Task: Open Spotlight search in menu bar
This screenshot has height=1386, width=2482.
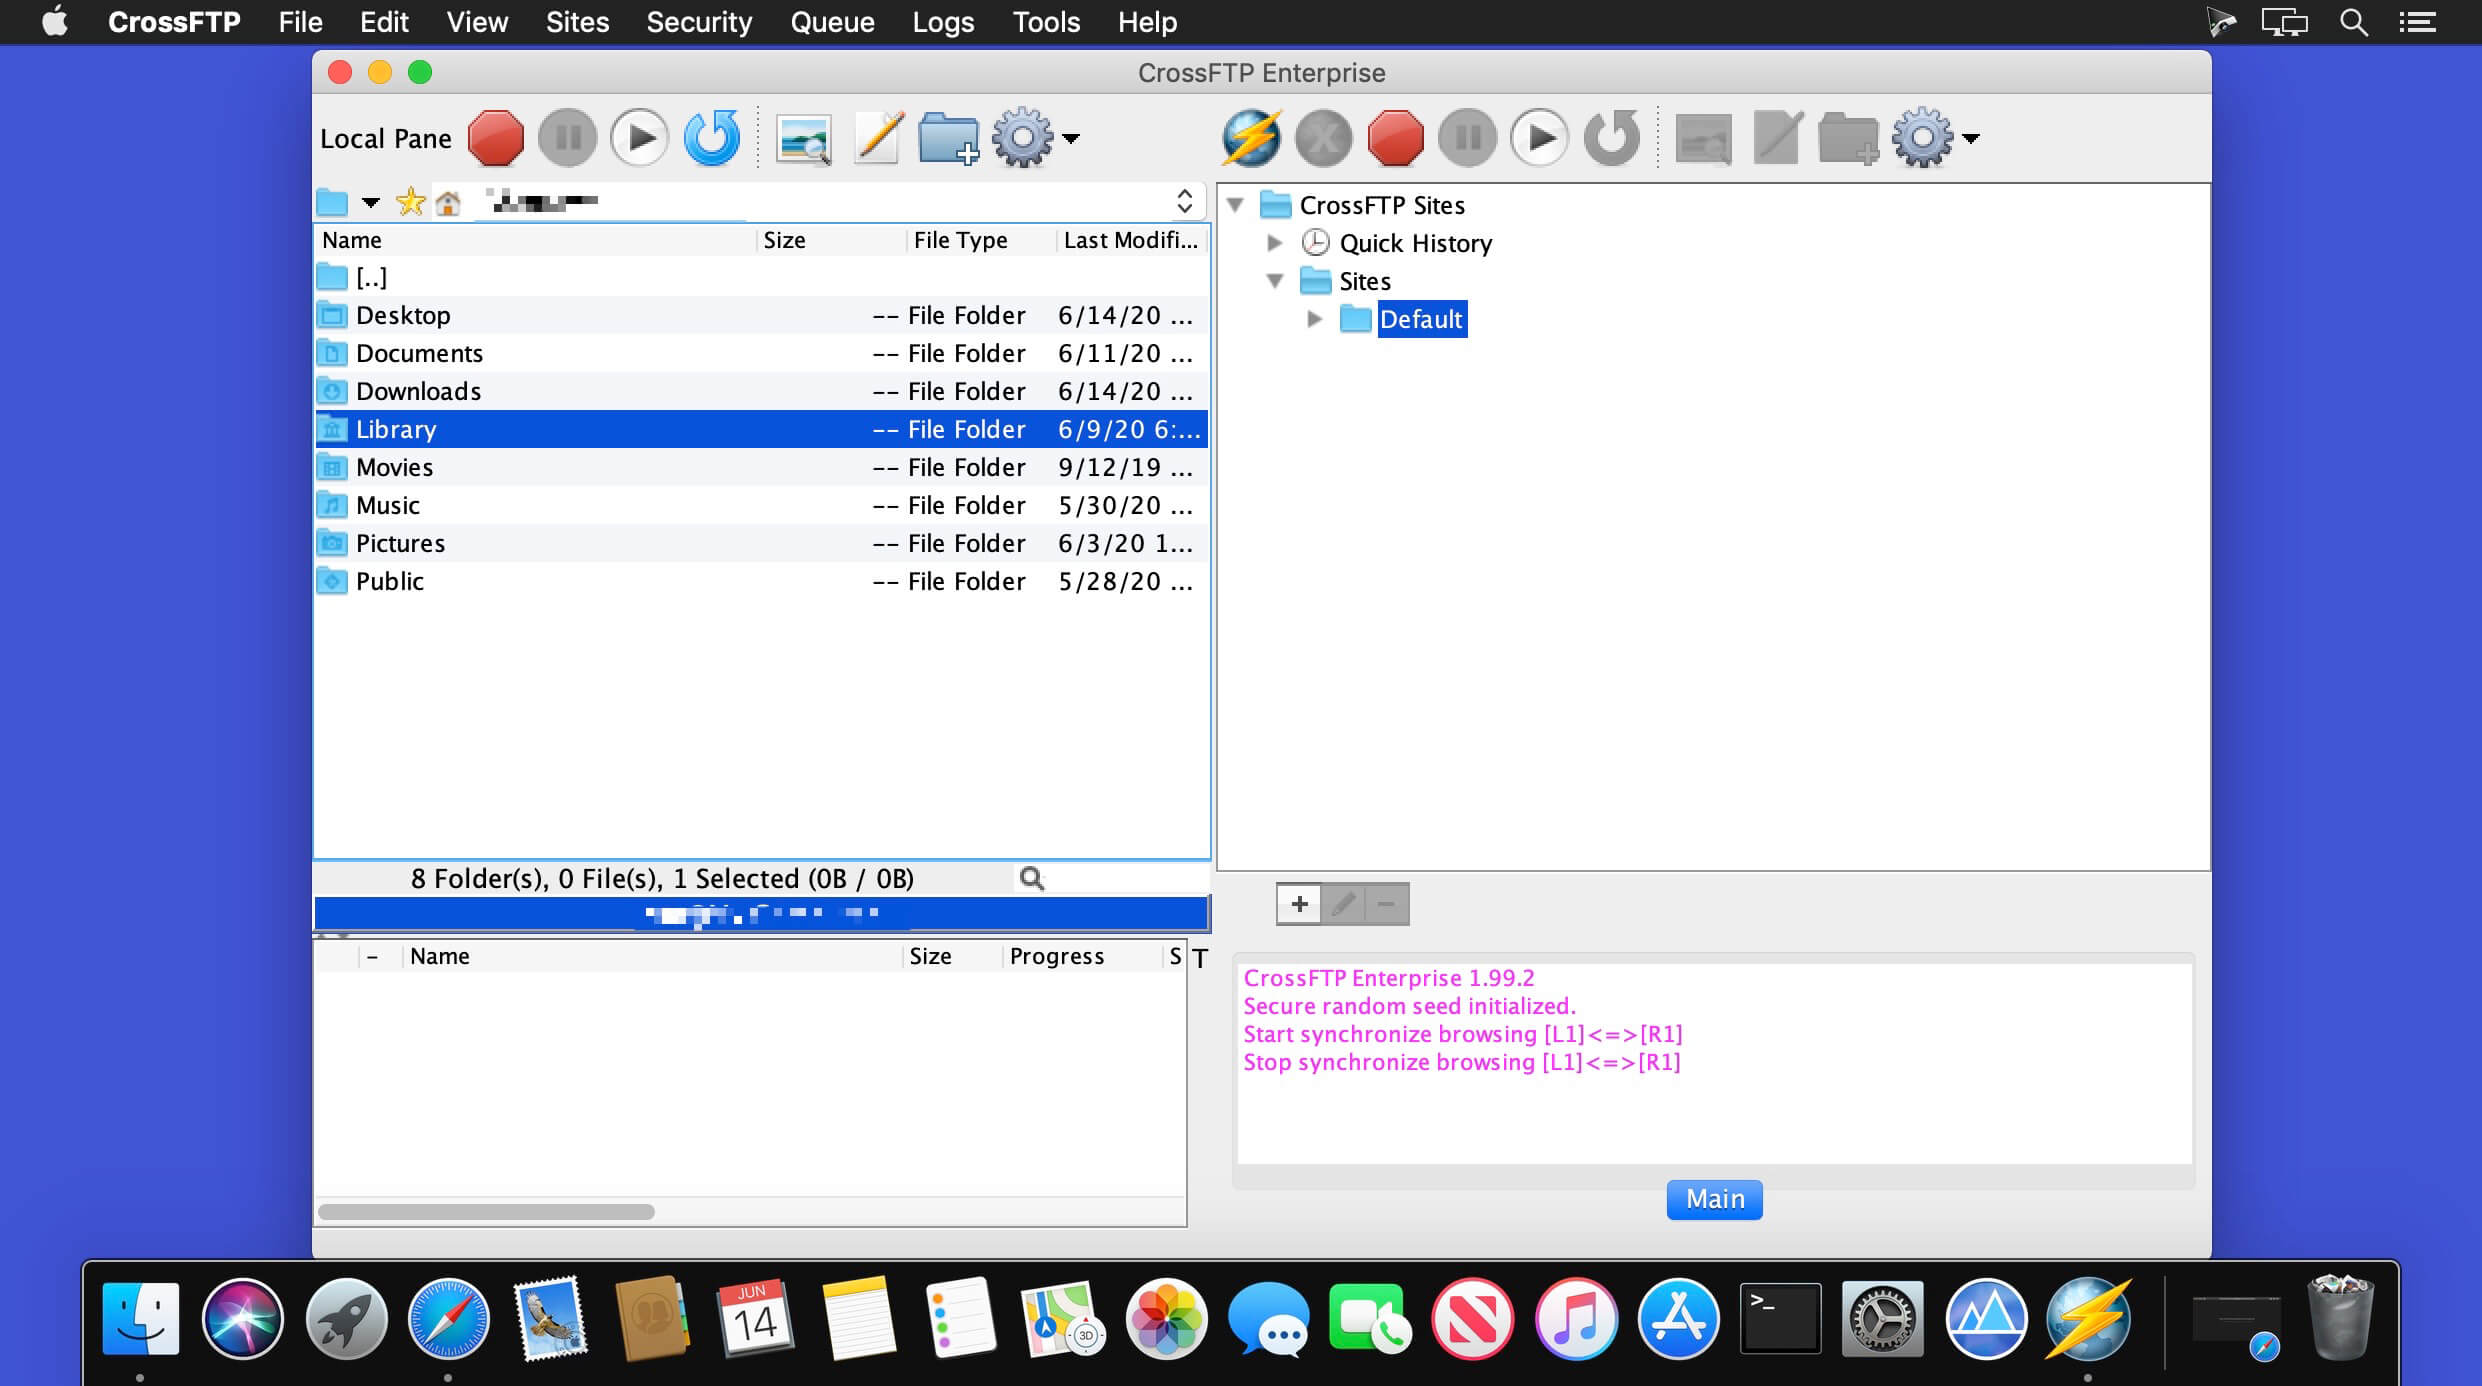Action: click(x=2353, y=22)
